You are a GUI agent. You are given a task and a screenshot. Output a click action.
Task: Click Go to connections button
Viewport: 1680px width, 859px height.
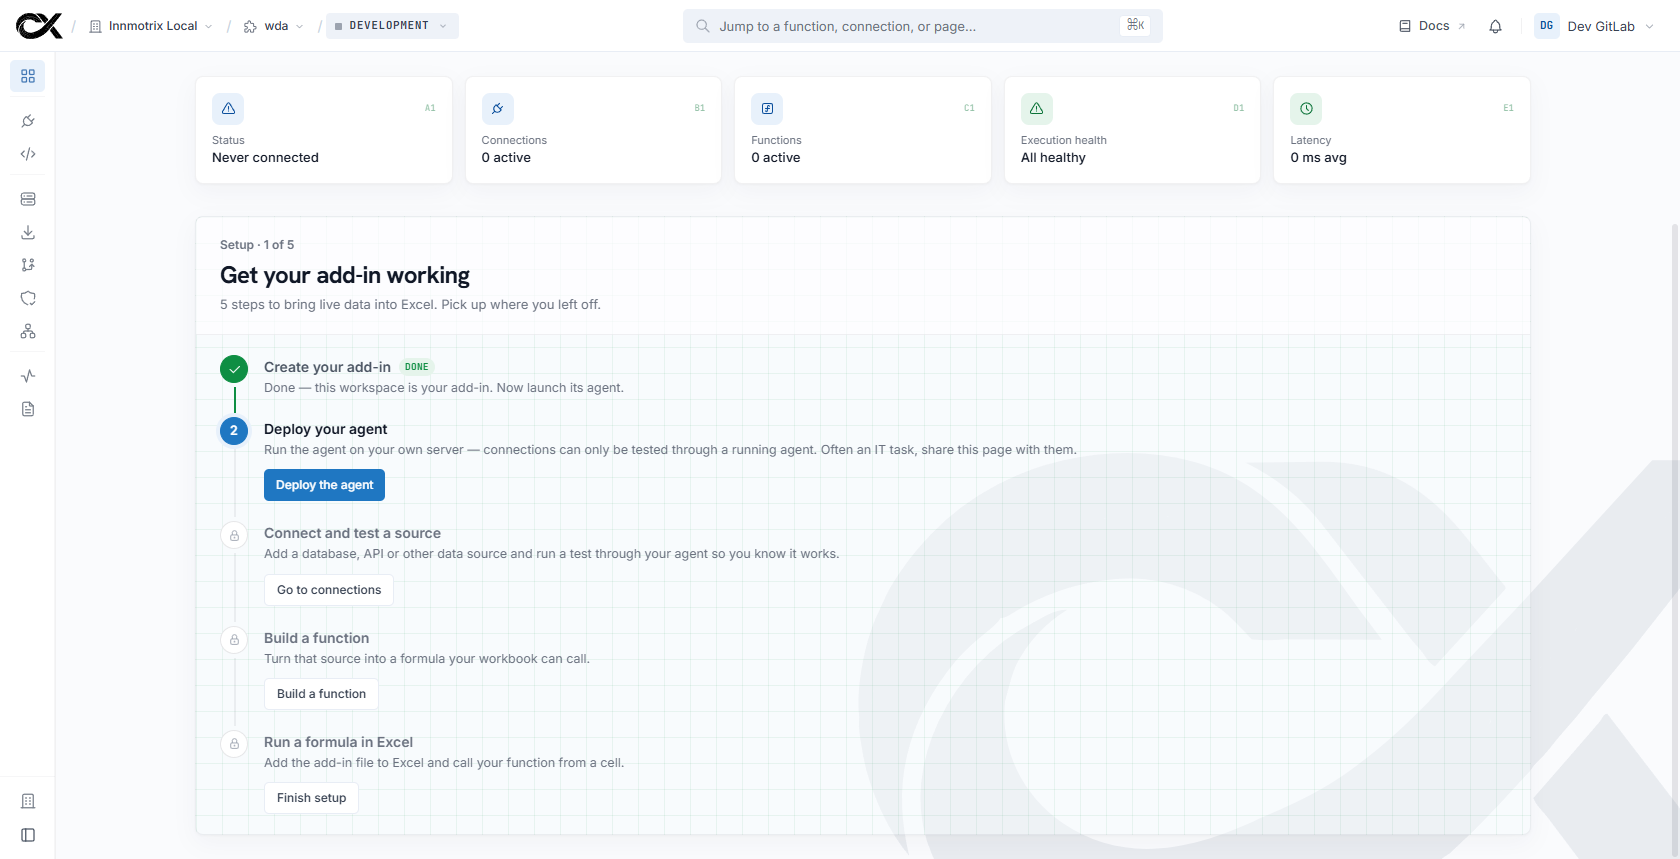click(x=329, y=590)
